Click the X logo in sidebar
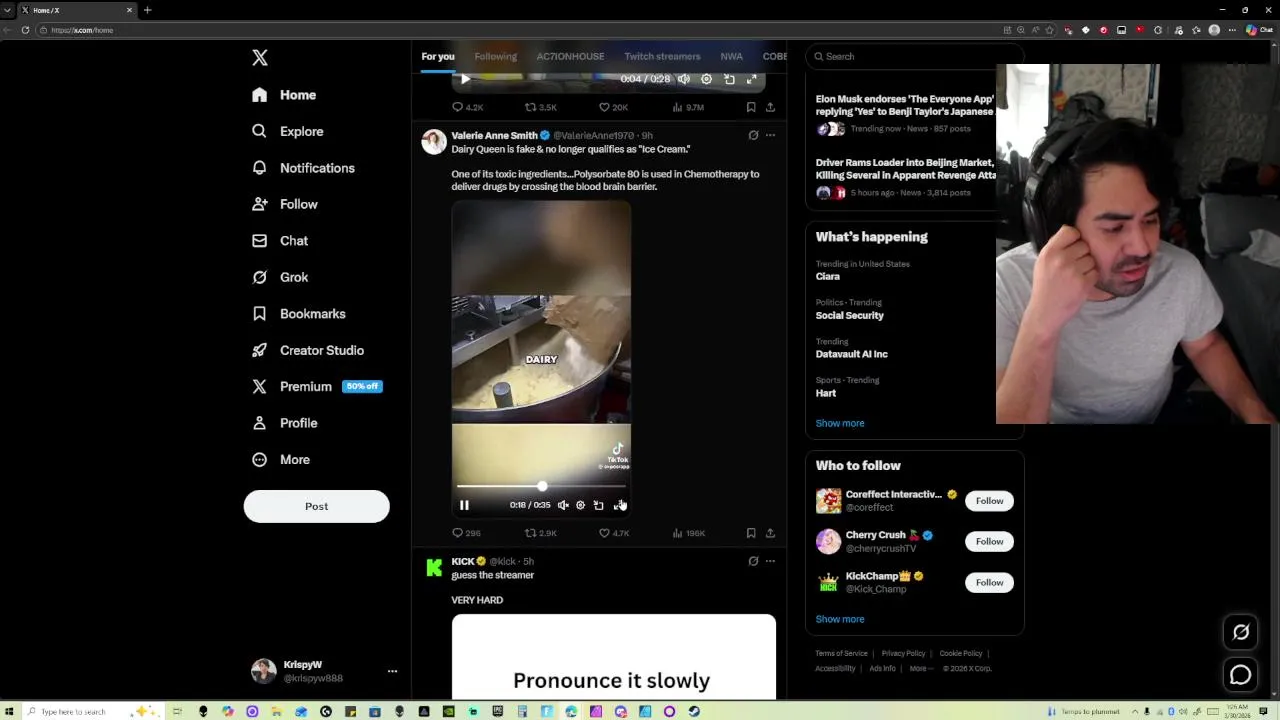 (x=260, y=58)
